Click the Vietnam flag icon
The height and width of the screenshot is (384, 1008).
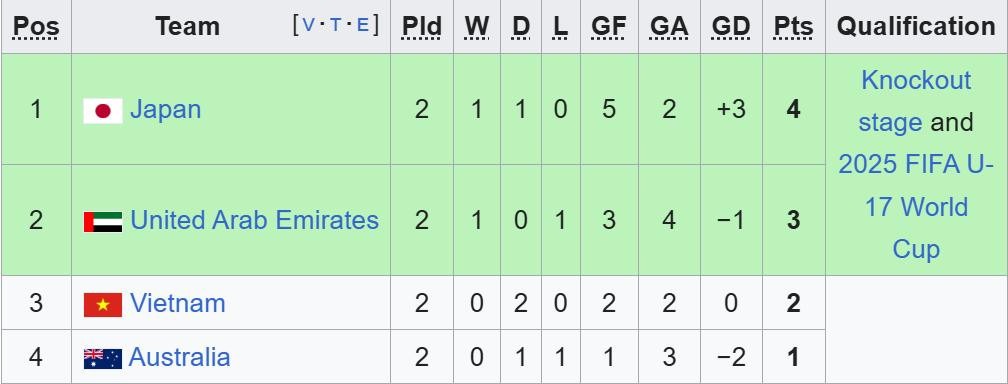[x=103, y=305]
